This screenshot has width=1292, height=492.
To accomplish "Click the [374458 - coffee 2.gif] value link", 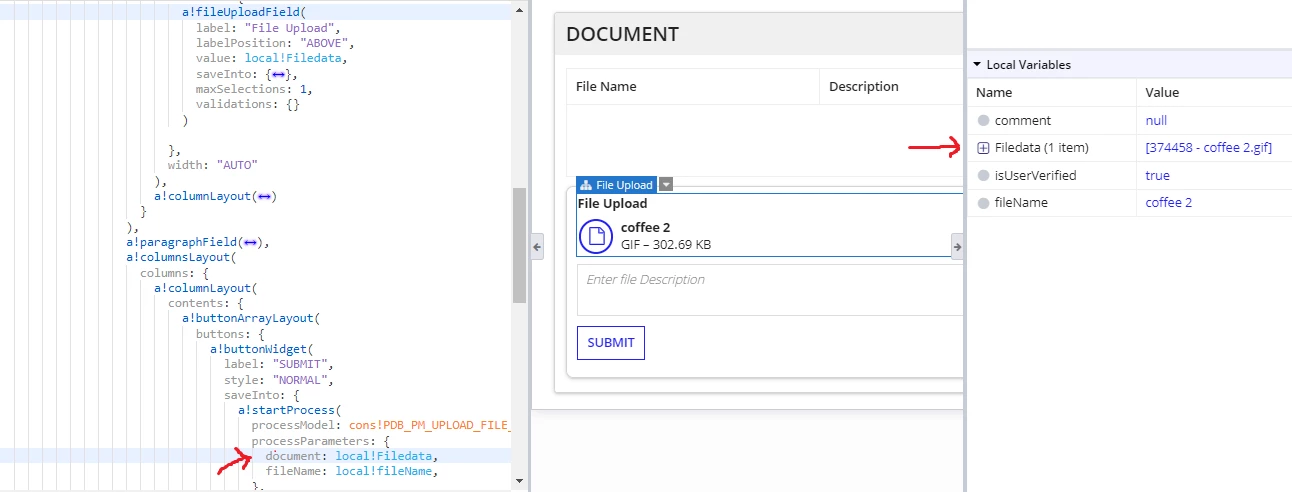I will 1209,148.
